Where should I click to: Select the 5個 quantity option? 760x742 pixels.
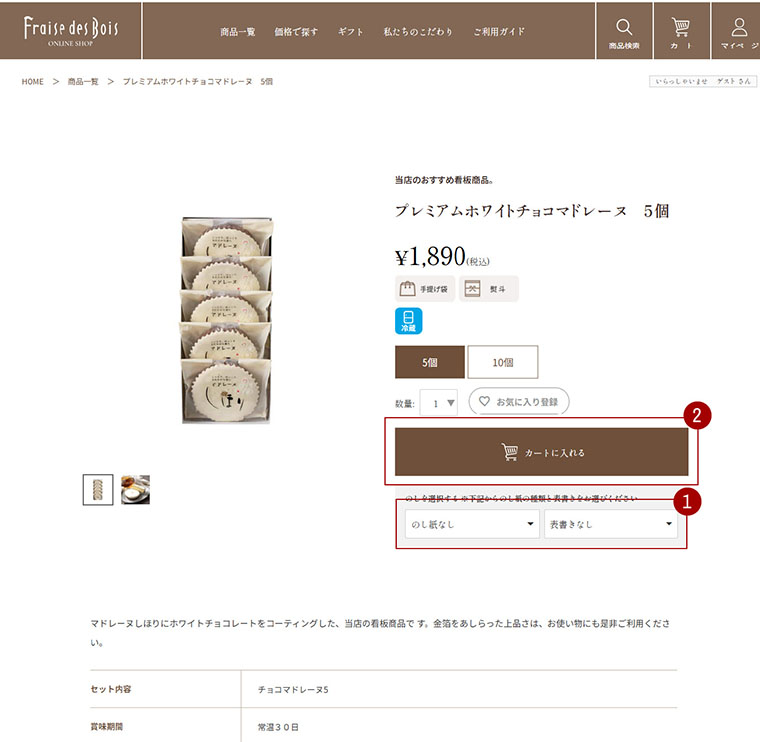[x=430, y=362]
